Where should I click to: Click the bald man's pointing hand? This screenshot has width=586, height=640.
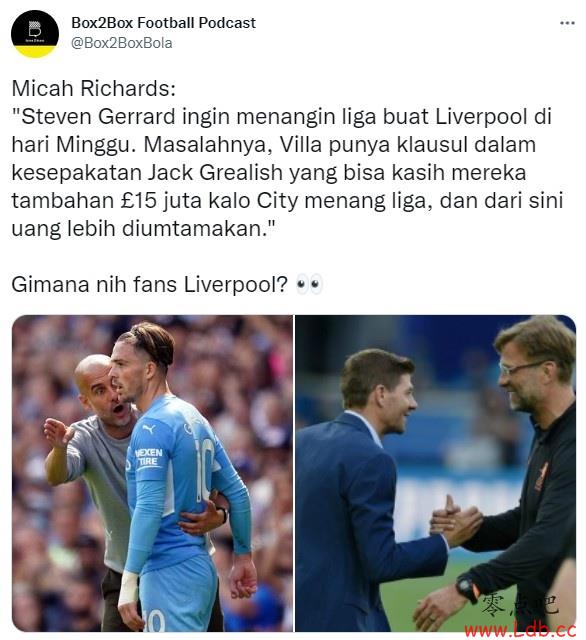click(x=58, y=432)
